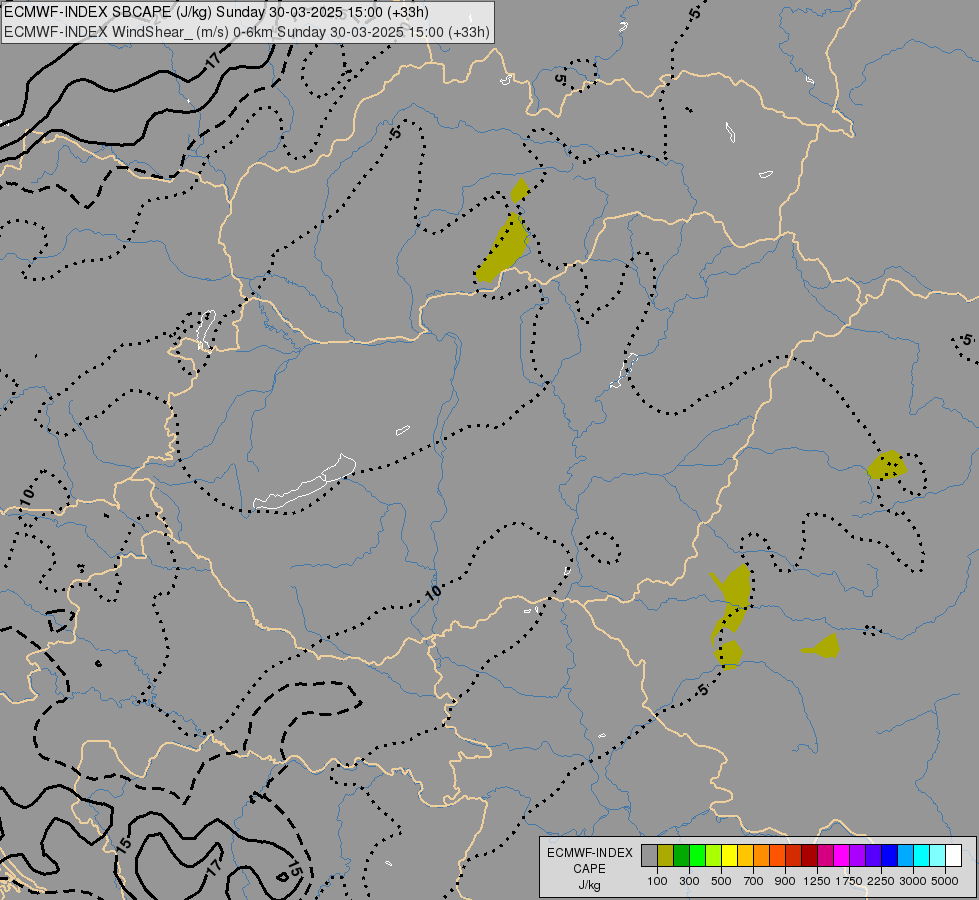Select the bright green legend swatch
This screenshot has height=900, width=979.
pos(697,855)
